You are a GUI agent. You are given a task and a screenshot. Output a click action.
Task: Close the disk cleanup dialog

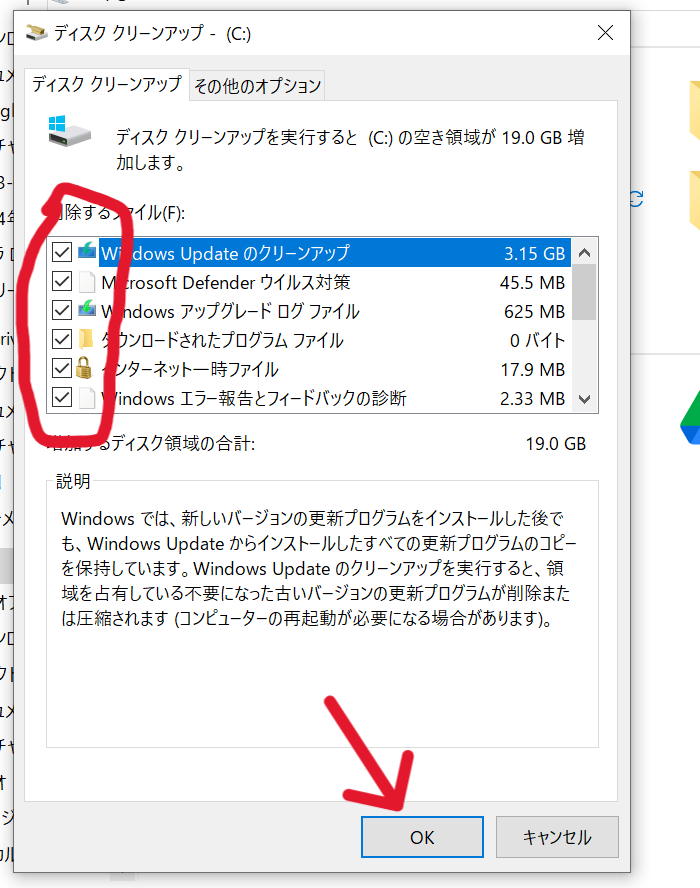point(605,33)
